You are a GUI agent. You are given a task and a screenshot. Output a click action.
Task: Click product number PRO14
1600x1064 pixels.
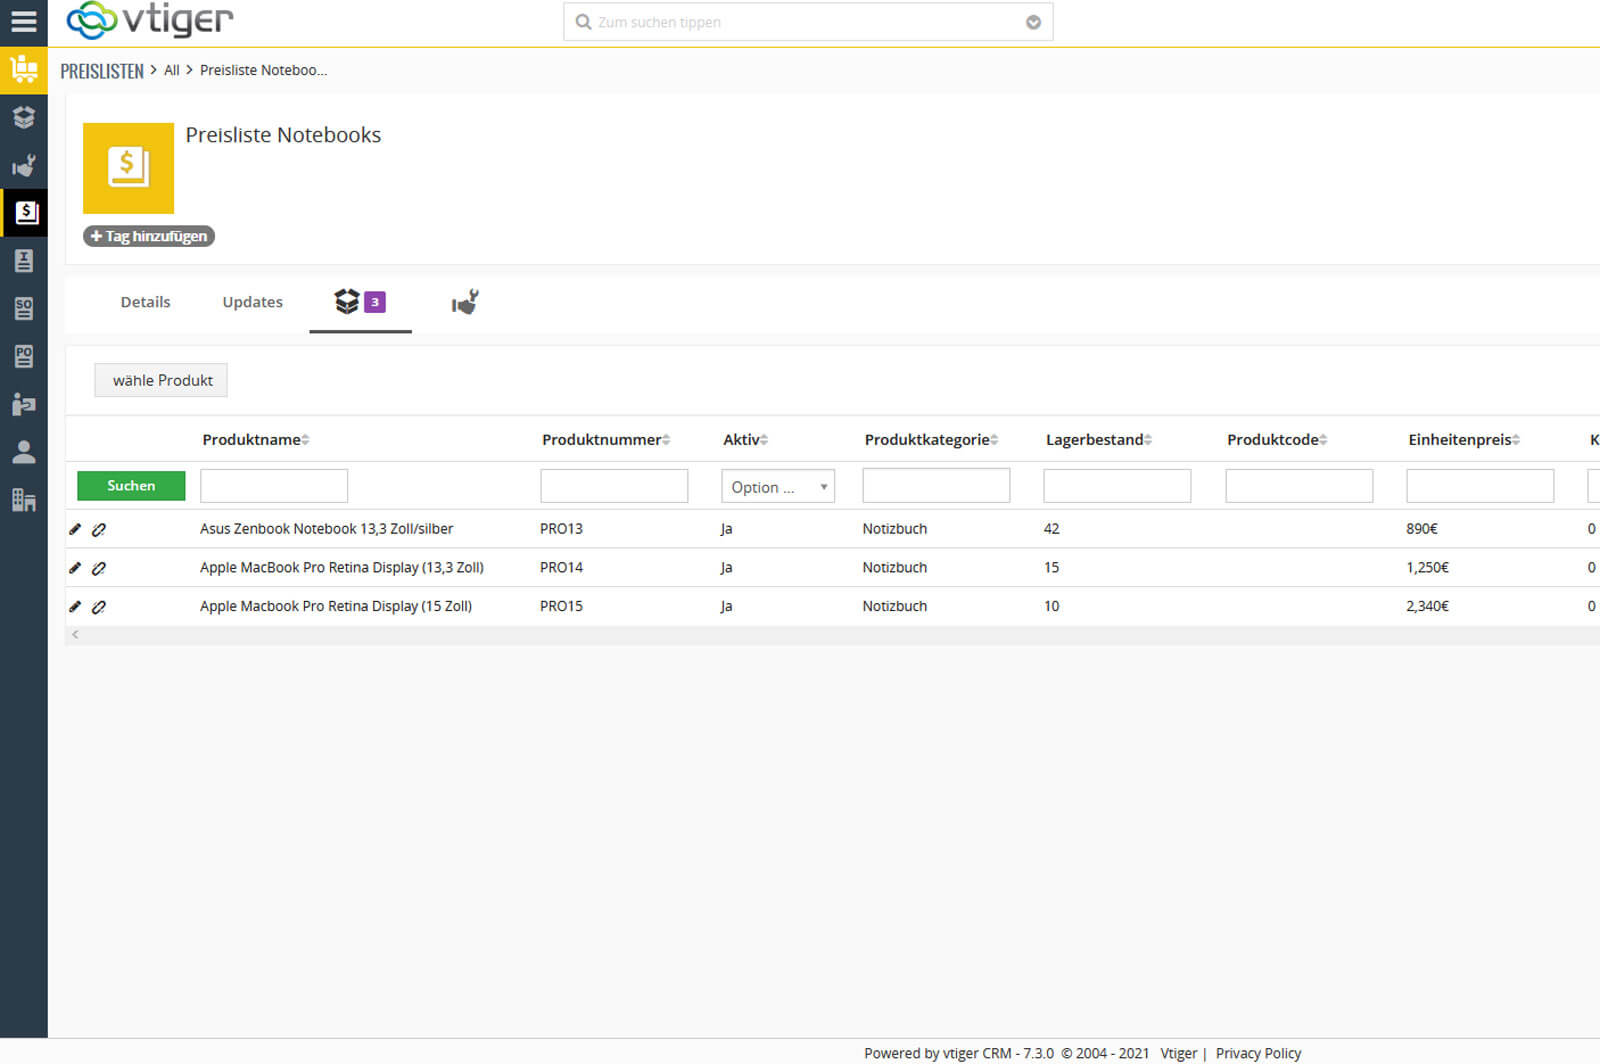coord(561,568)
